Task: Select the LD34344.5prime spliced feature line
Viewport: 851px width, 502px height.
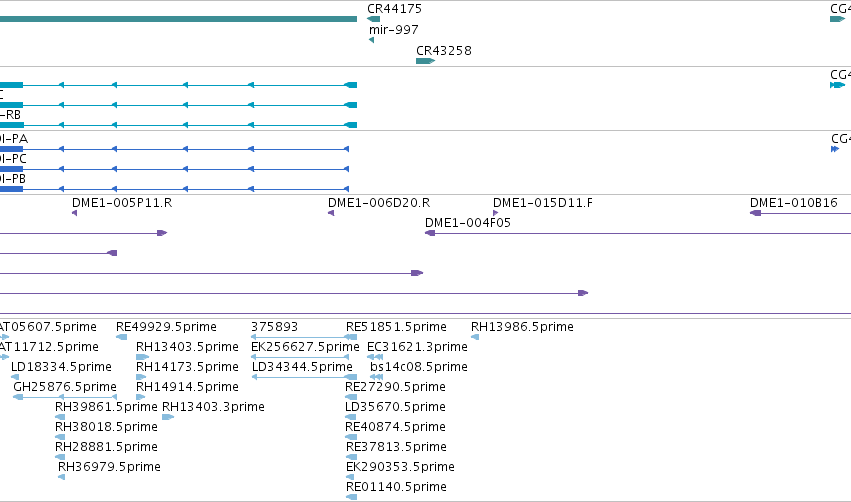Action: point(304,377)
